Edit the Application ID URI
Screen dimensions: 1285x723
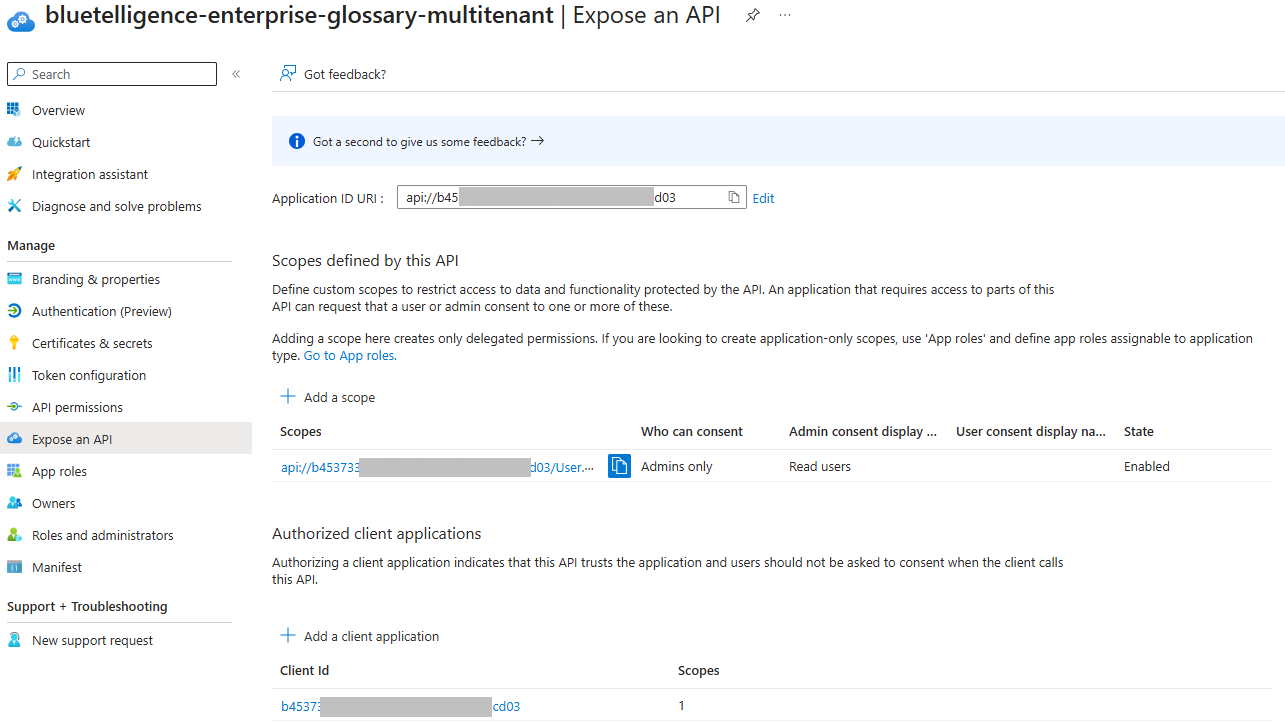764,198
